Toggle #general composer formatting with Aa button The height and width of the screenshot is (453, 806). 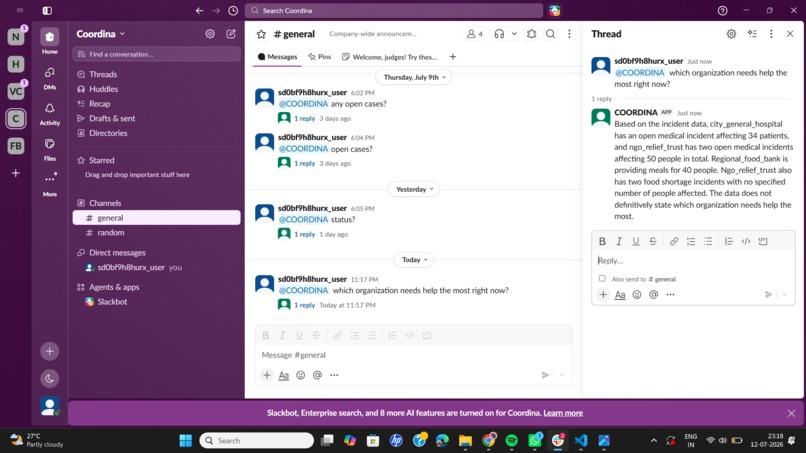pos(283,375)
